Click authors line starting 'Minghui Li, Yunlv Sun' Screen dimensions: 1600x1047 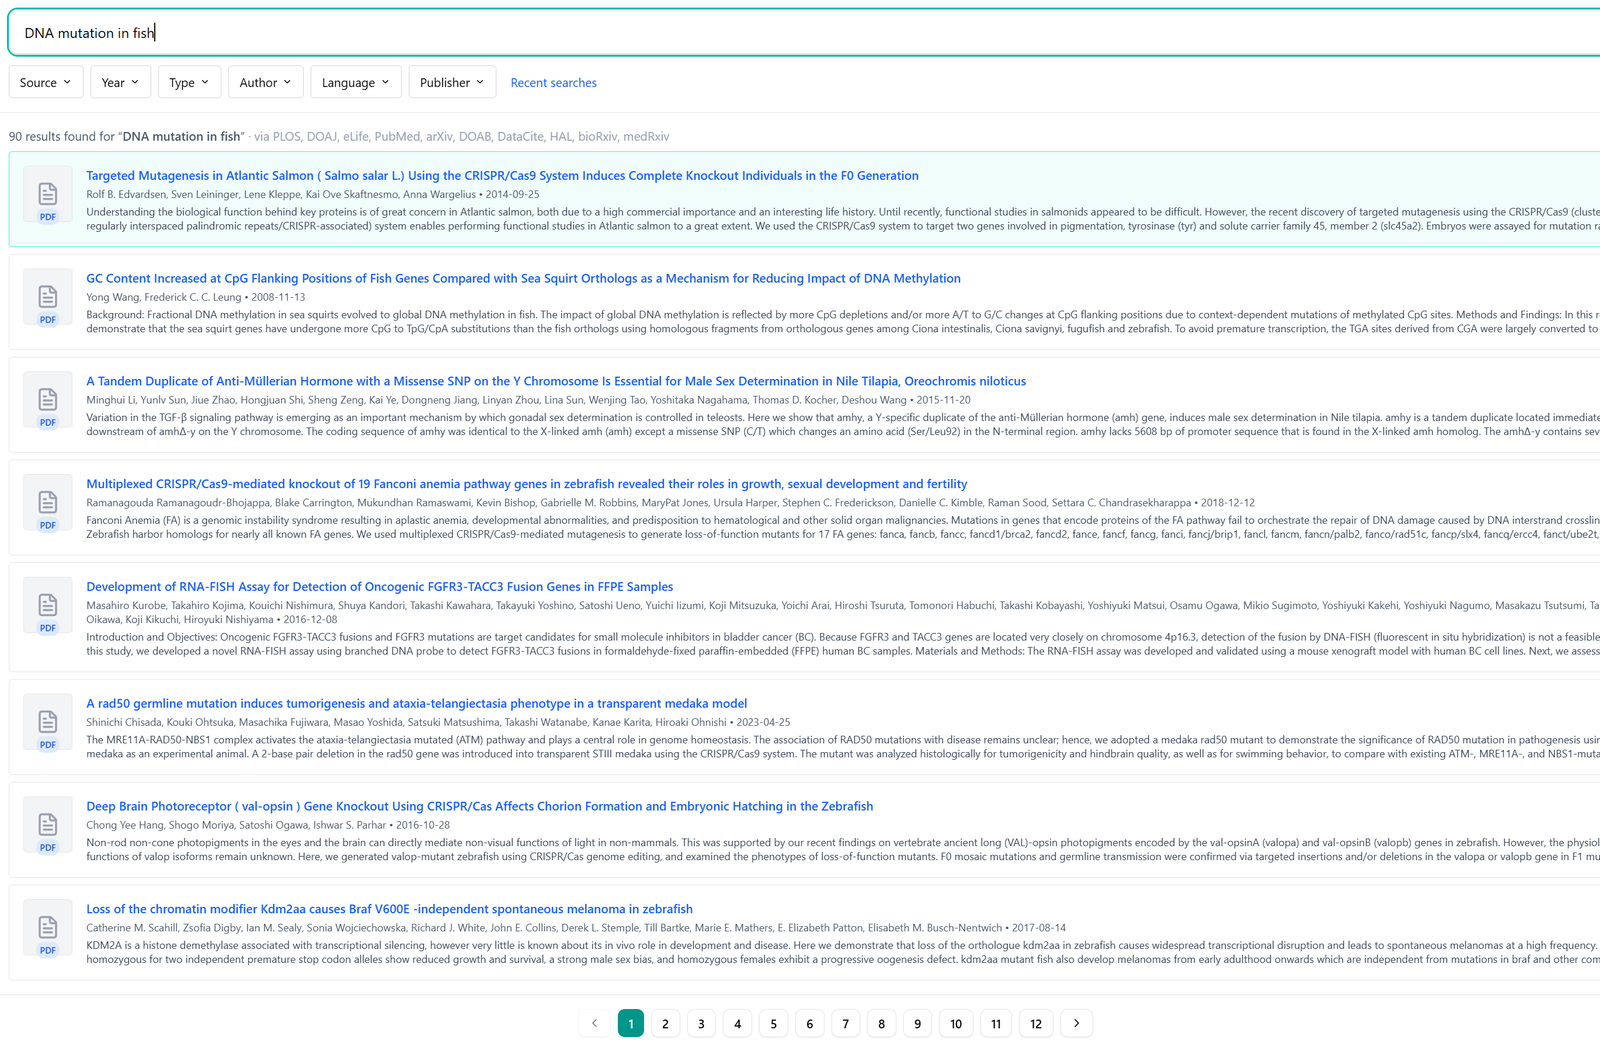pos(528,400)
